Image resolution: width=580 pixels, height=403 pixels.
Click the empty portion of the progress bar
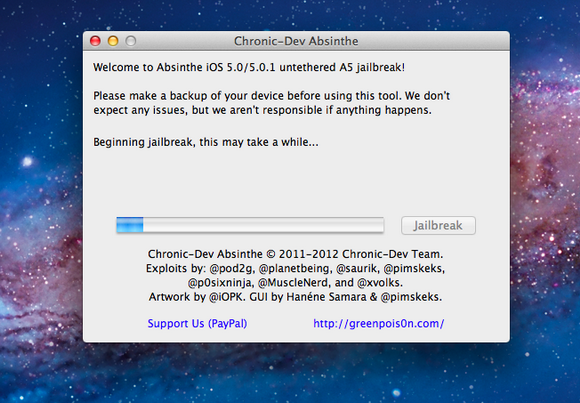click(x=263, y=225)
